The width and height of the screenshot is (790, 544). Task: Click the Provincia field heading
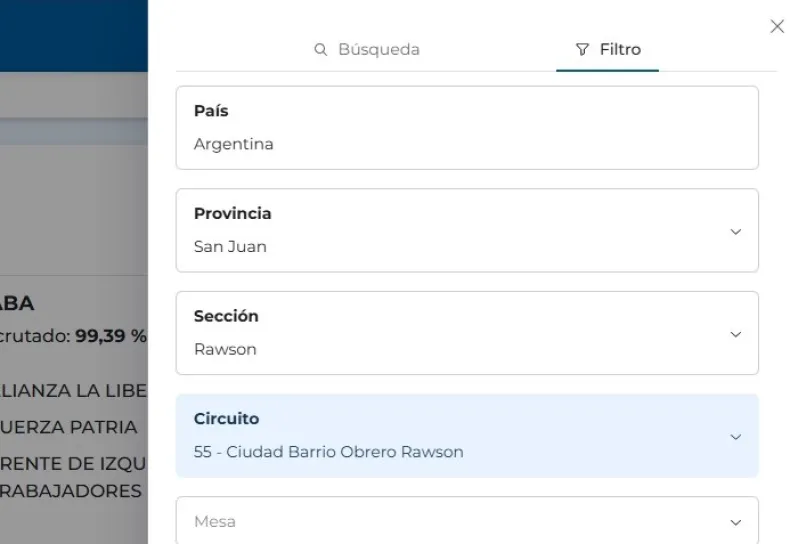[x=232, y=213]
